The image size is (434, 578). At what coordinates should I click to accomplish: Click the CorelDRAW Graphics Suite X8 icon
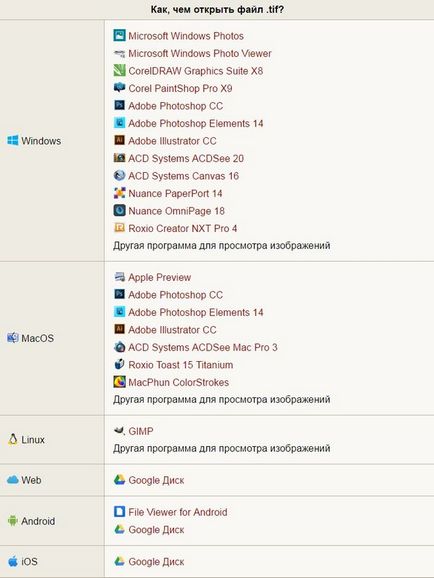pyautogui.click(x=119, y=70)
